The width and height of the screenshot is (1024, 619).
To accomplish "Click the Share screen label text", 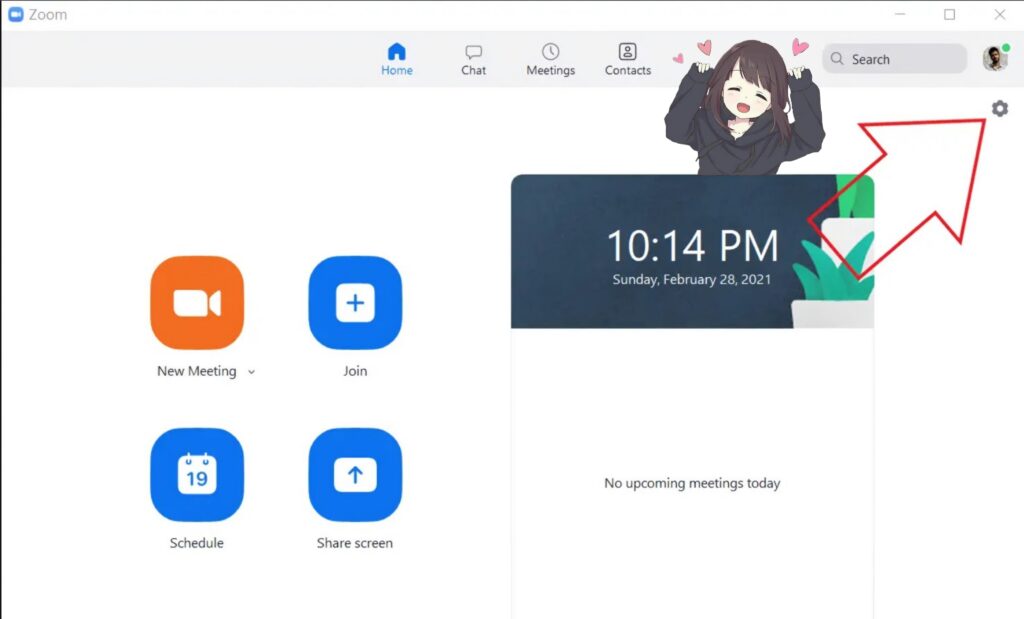I will [355, 543].
